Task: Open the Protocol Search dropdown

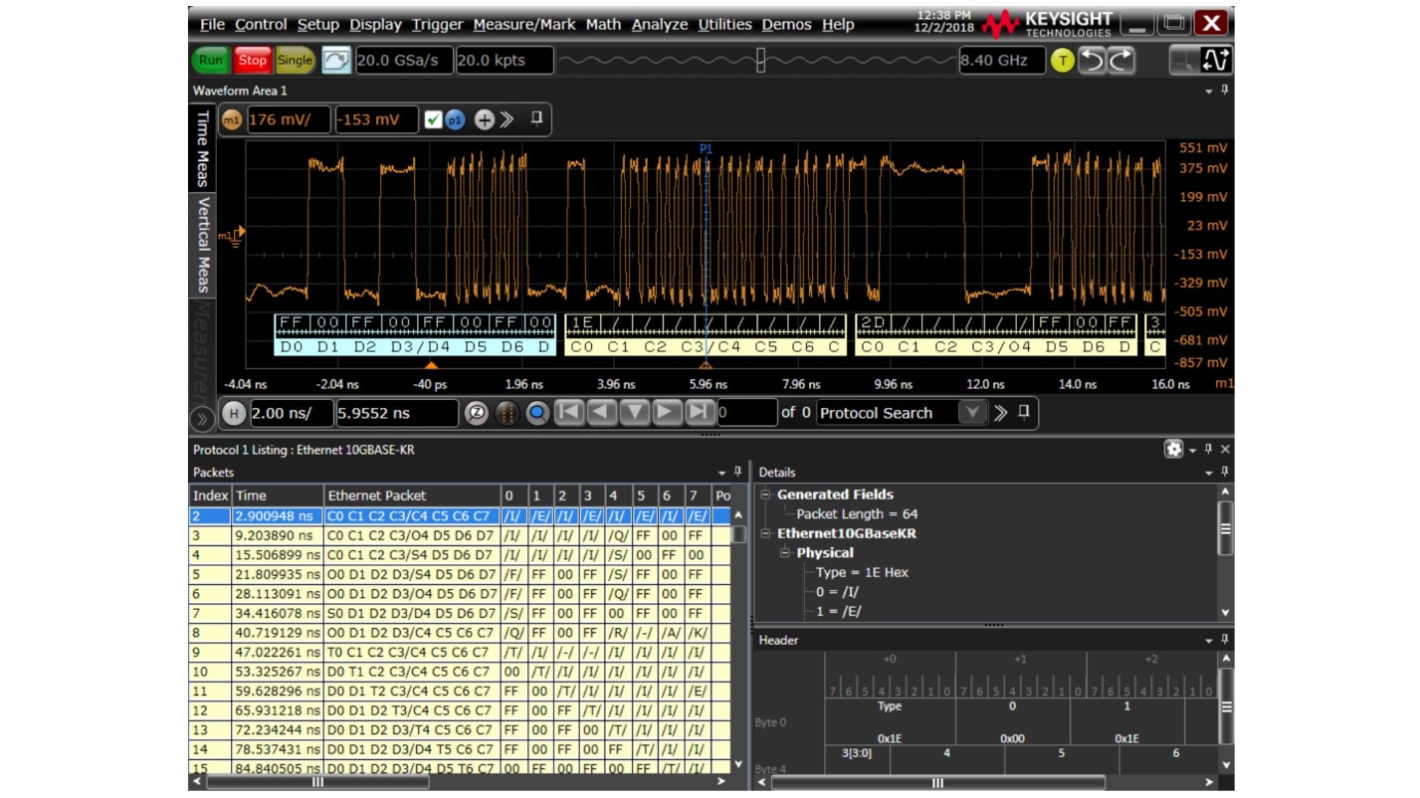Action: (971, 413)
